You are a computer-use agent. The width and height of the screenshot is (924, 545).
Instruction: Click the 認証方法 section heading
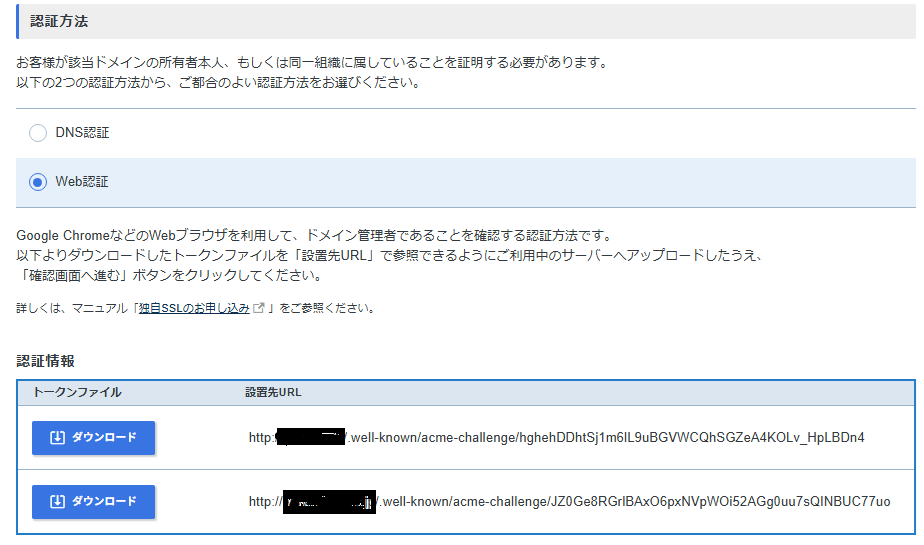pos(58,20)
